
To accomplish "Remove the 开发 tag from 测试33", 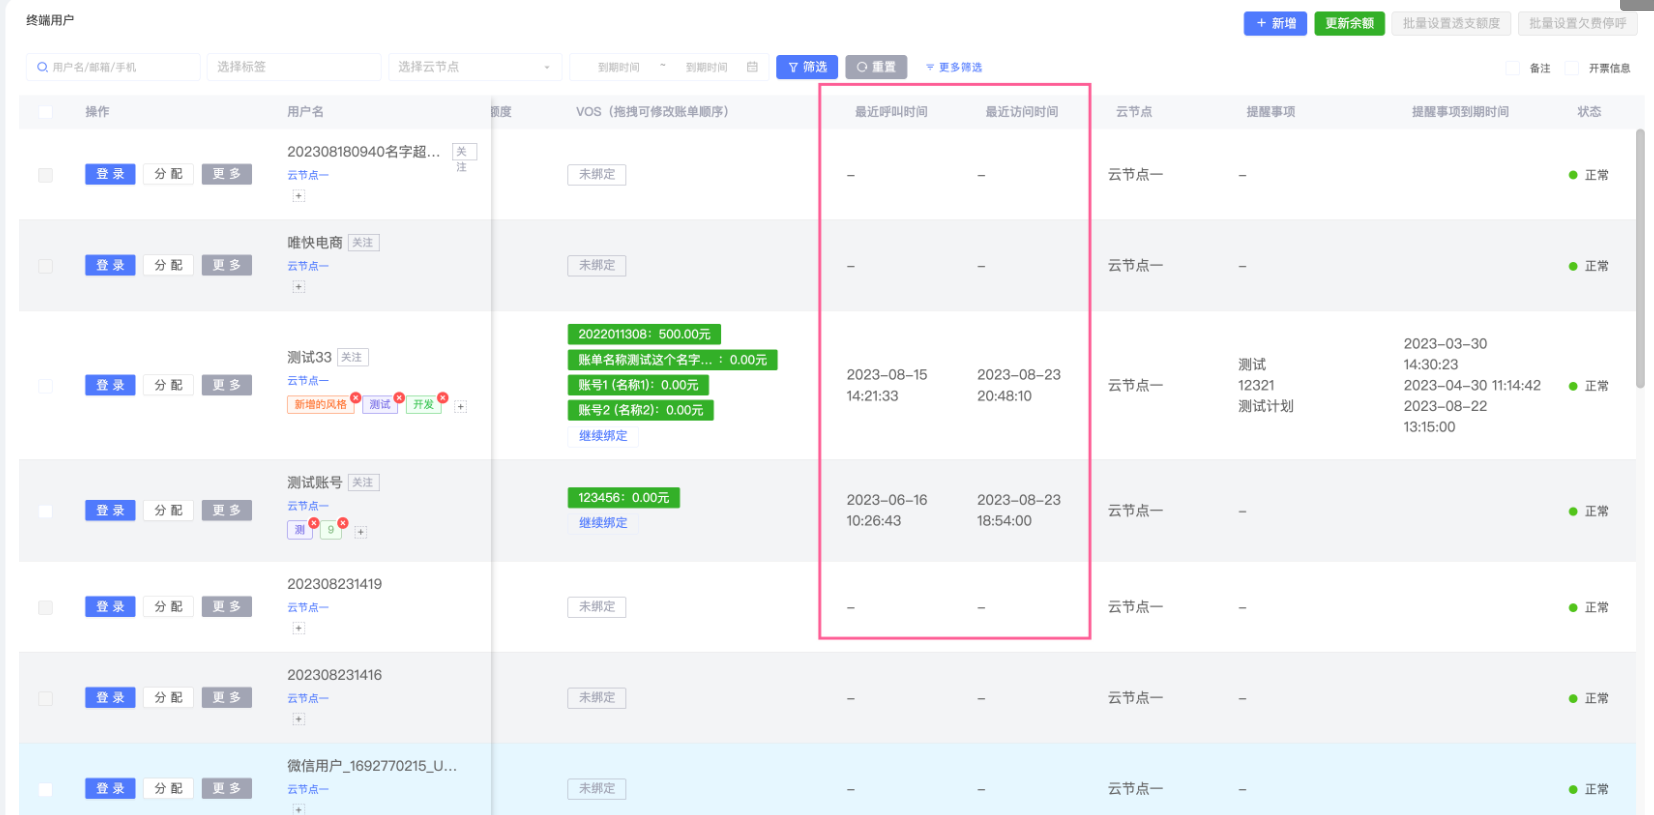I will (442, 397).
